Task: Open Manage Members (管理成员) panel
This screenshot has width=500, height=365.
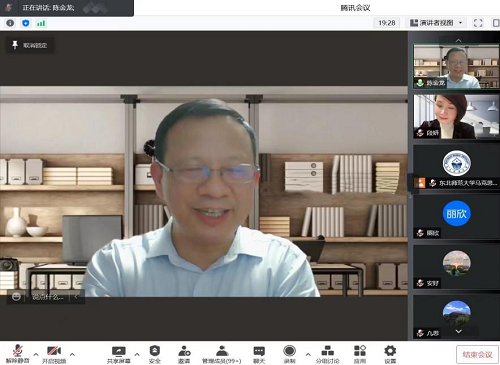Action: click(222, 354)
